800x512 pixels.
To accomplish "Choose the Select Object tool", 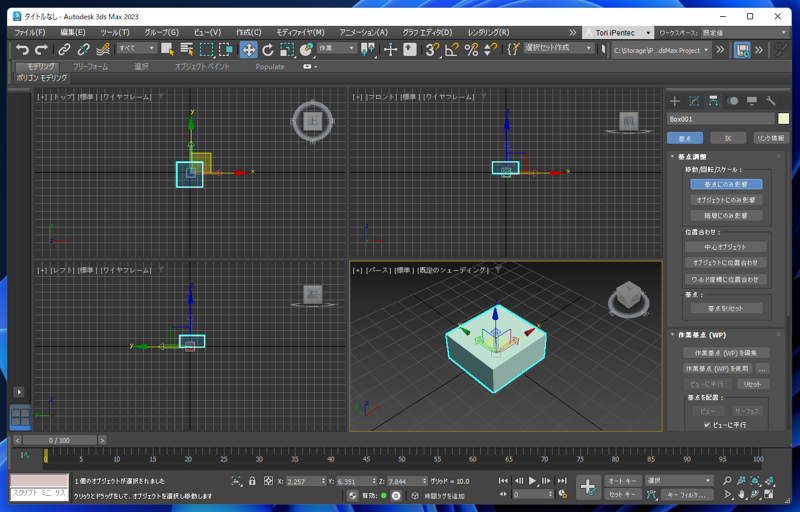I will pyautogui.click(x=167, y=49).
